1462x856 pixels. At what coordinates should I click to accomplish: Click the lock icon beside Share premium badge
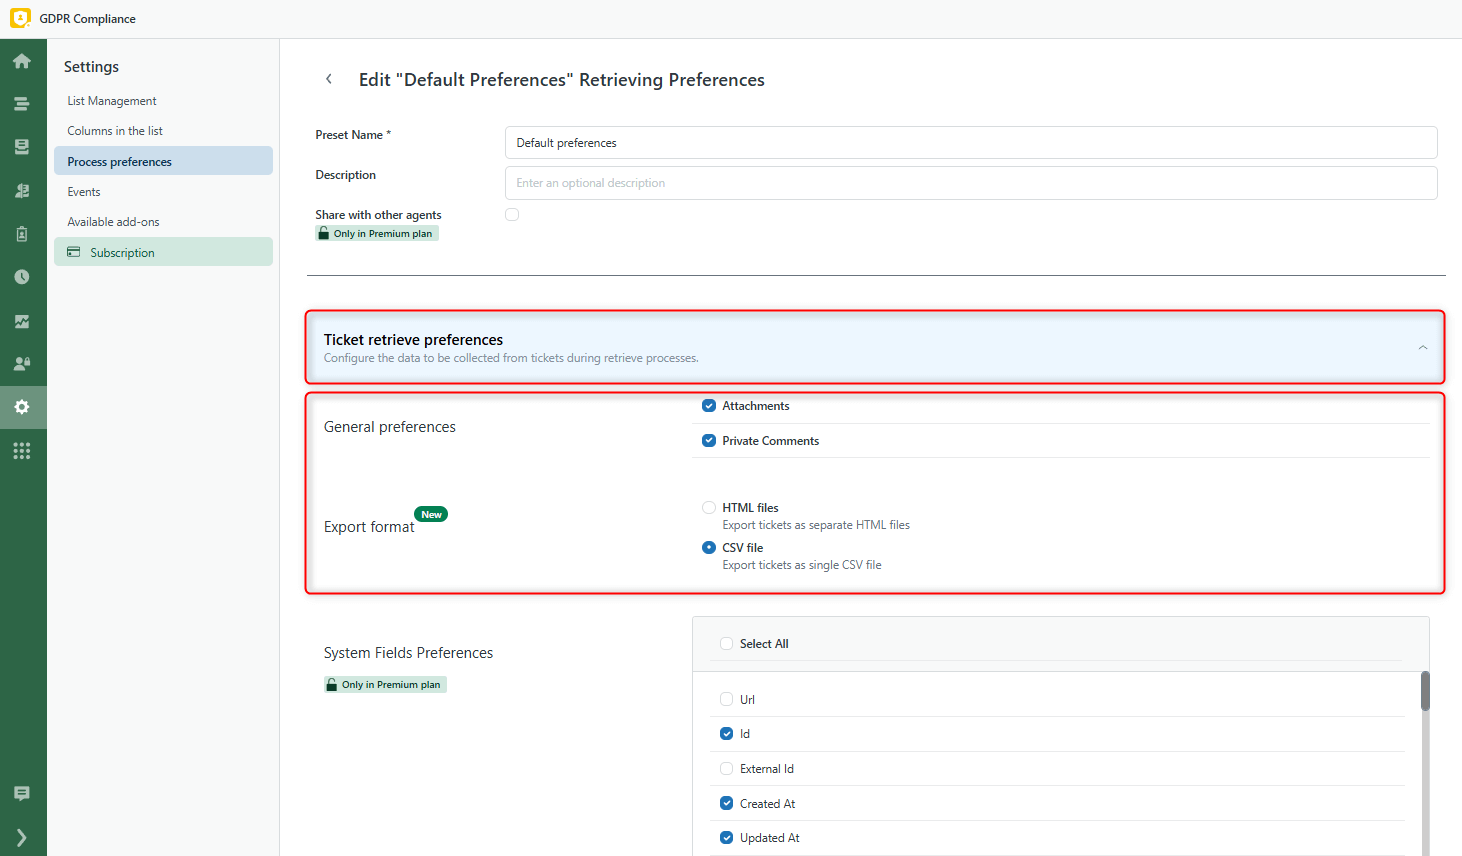(323, 233)
